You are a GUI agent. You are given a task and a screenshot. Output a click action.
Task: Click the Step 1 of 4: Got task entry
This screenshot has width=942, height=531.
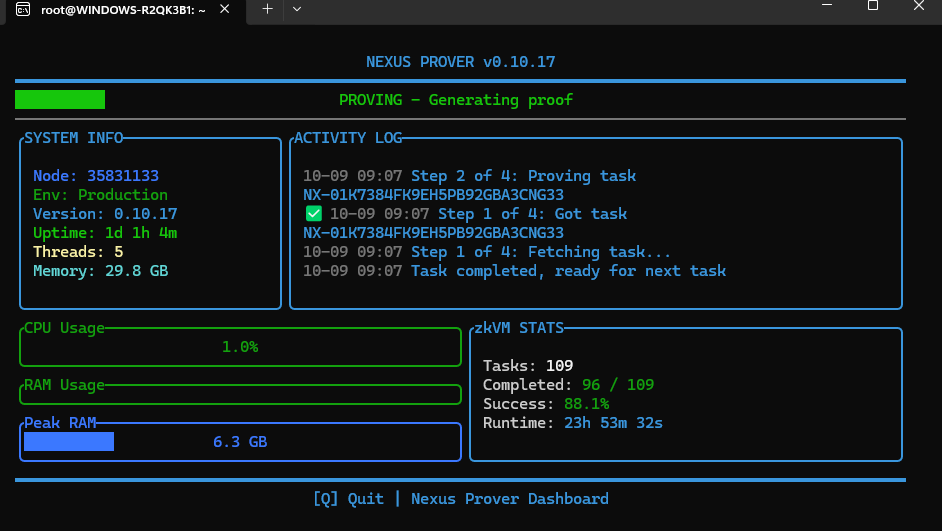(x=478, y=214)
